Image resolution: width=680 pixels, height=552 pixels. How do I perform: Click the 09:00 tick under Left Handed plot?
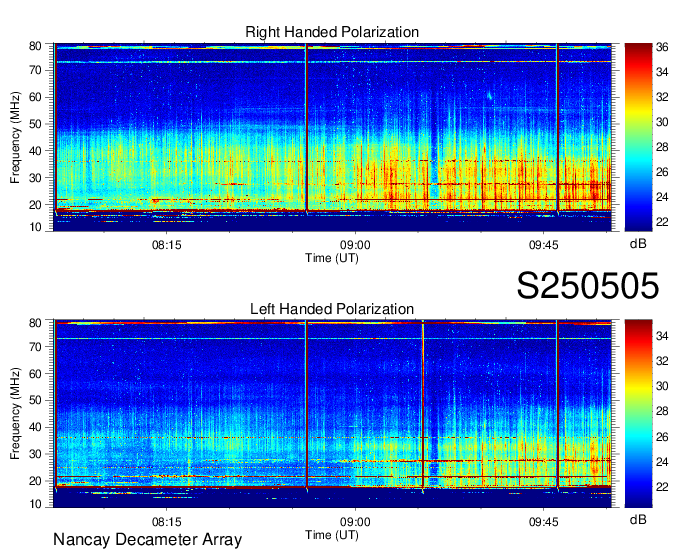tap(355, 522)
